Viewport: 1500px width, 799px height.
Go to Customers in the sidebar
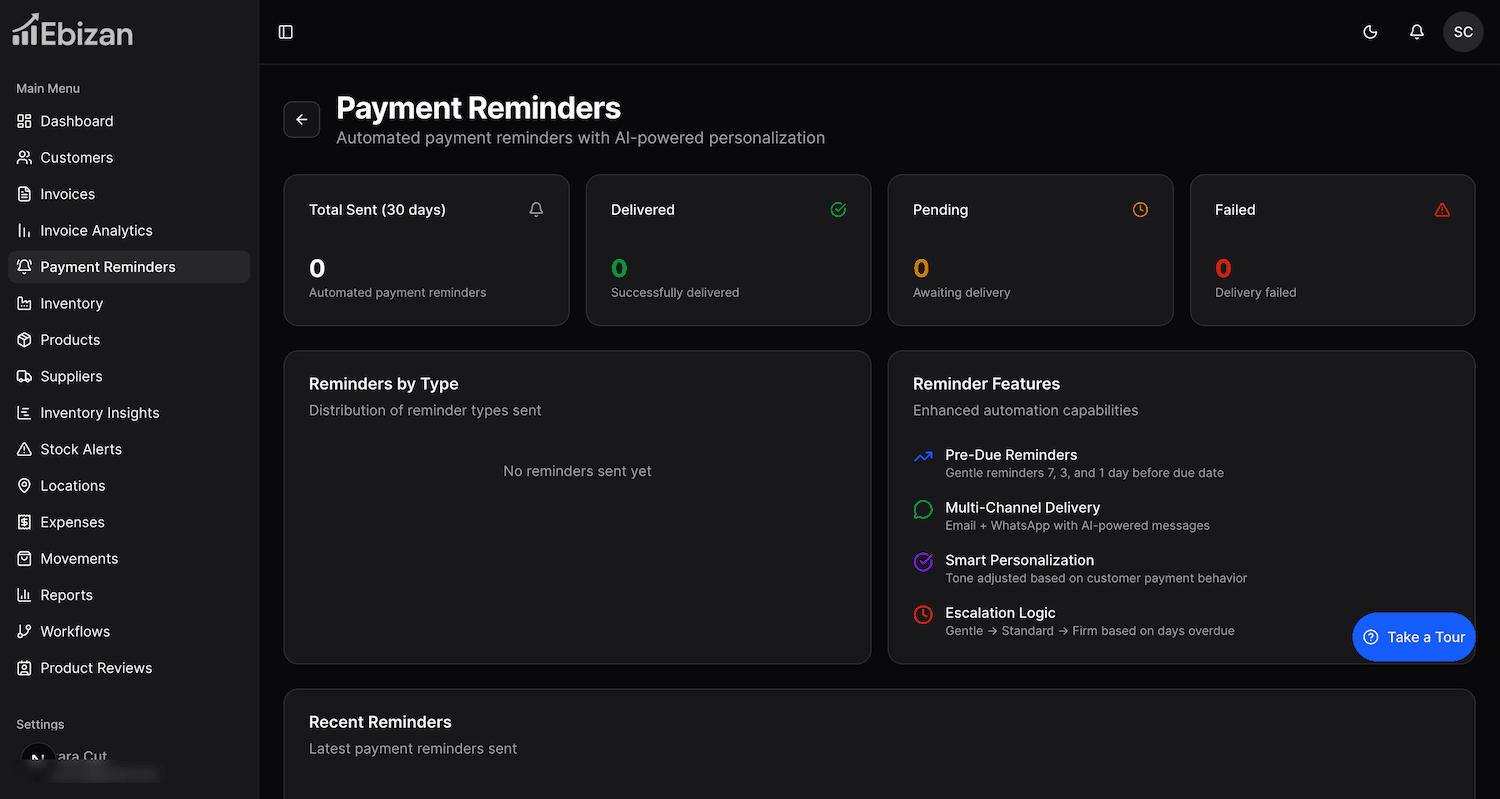click(76, 158)
